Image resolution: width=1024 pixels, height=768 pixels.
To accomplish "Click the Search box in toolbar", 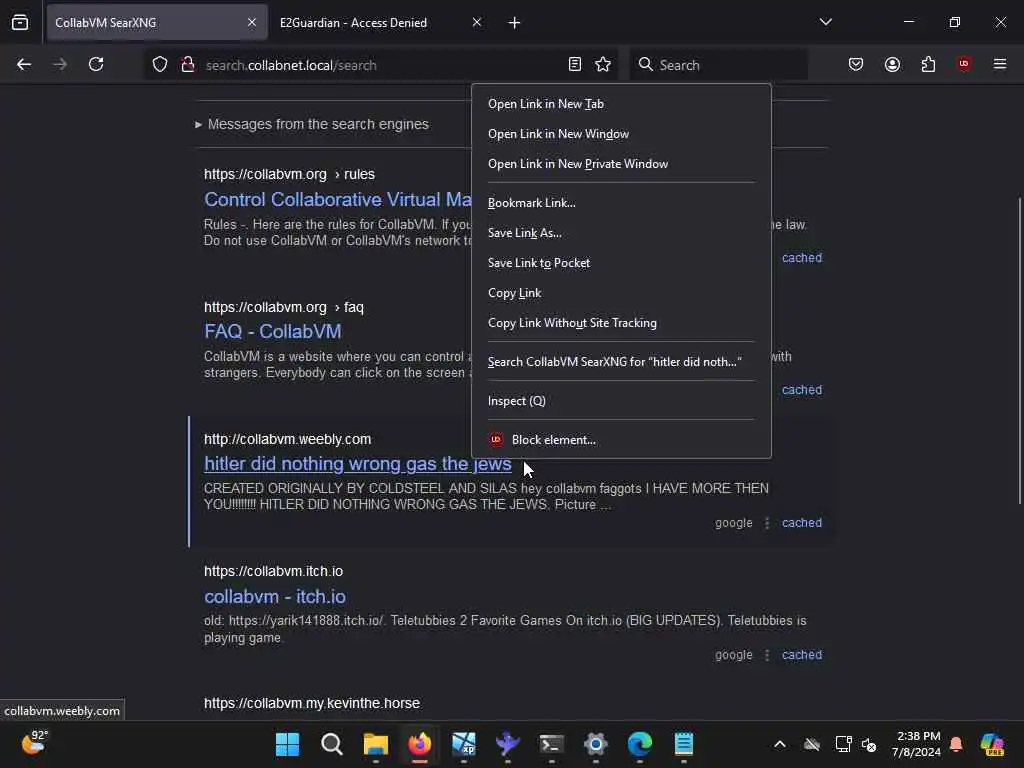I will [718, 65].
